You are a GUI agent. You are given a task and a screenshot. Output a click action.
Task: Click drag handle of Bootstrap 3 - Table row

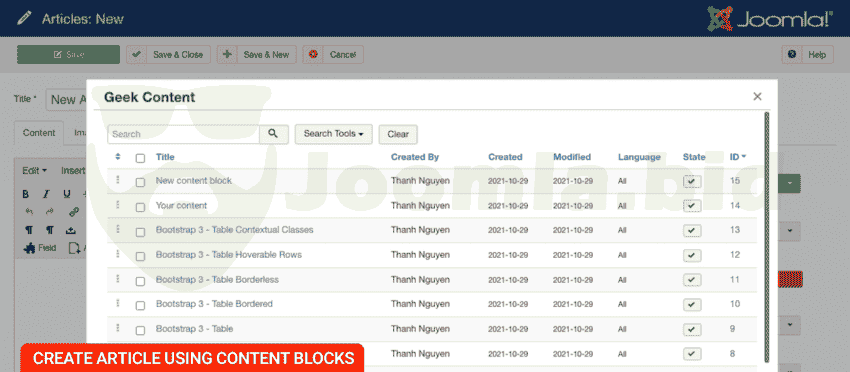tap(118, 328)
